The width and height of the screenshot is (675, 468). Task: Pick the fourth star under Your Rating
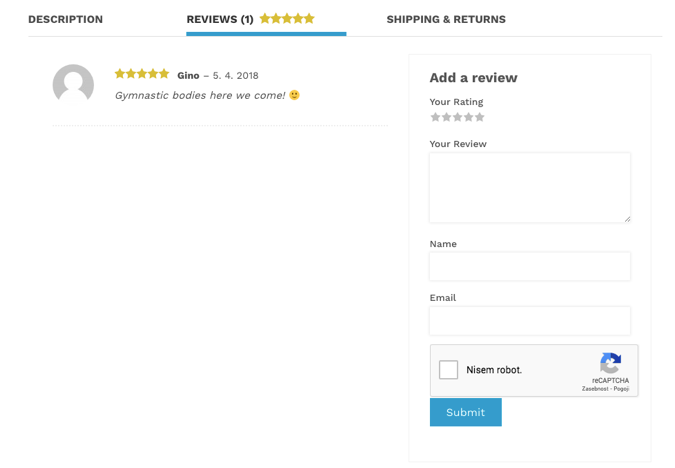469,117
